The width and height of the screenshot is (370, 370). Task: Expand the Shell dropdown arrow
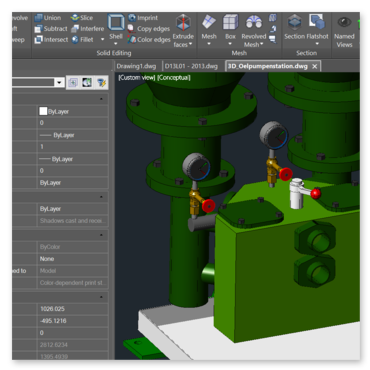pos(116,44)
